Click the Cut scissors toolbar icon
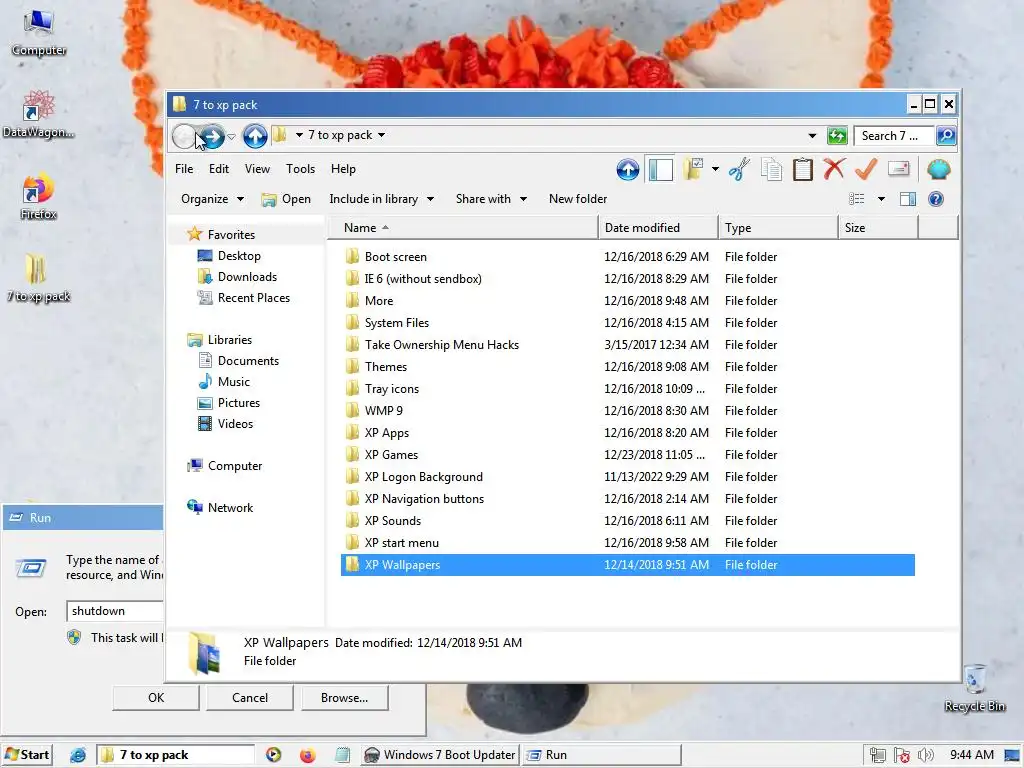Screen dimensions: 1024x768 coord(739,170)
